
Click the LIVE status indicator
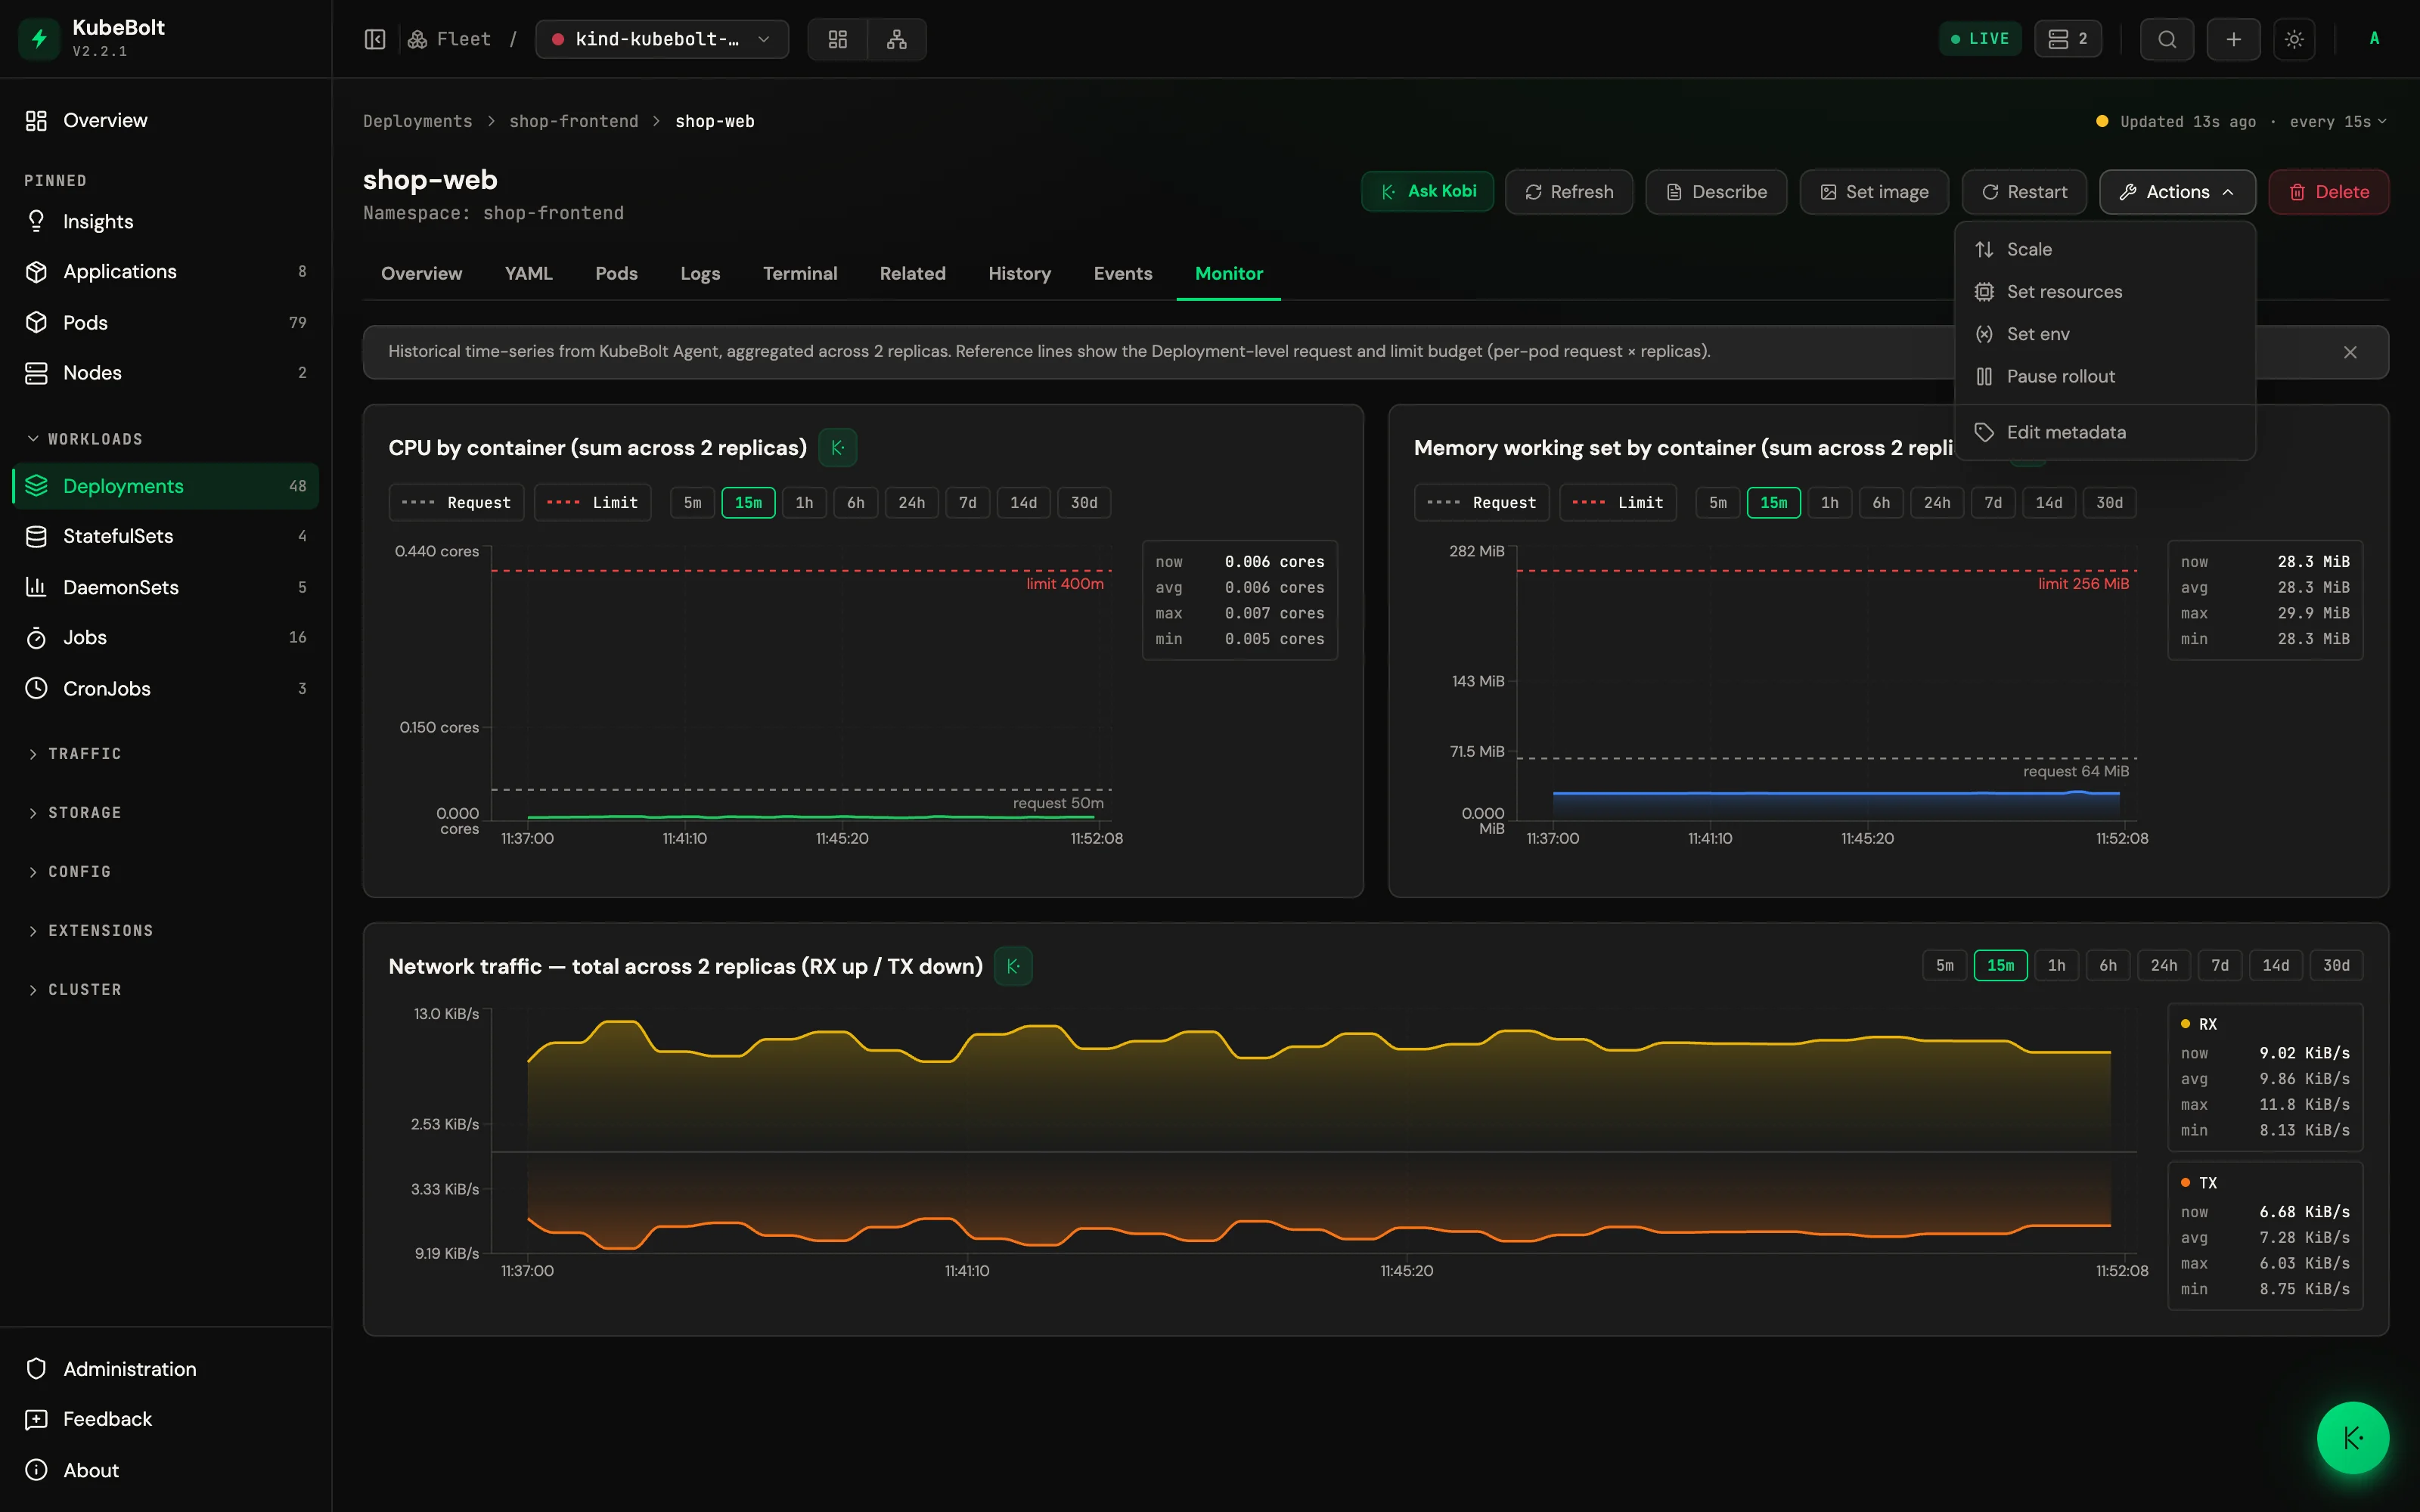click(1980, 39)
